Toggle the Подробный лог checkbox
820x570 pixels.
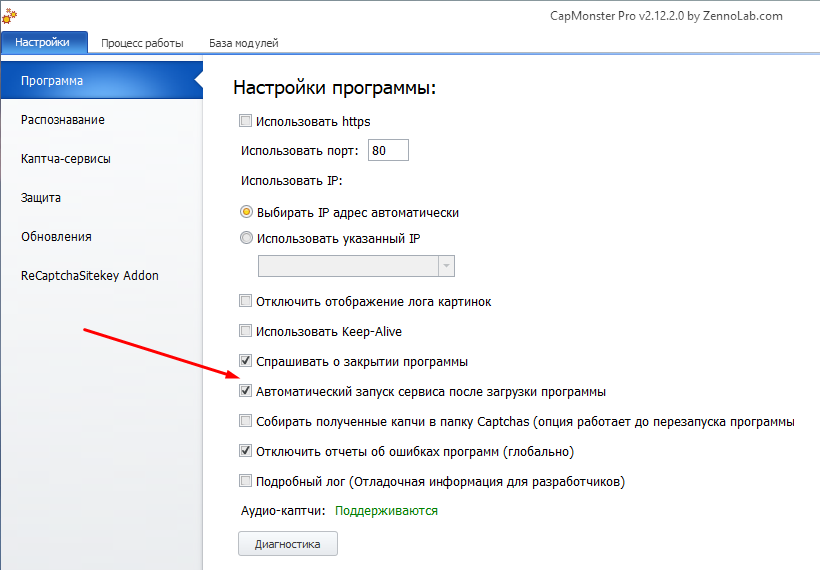246,482
